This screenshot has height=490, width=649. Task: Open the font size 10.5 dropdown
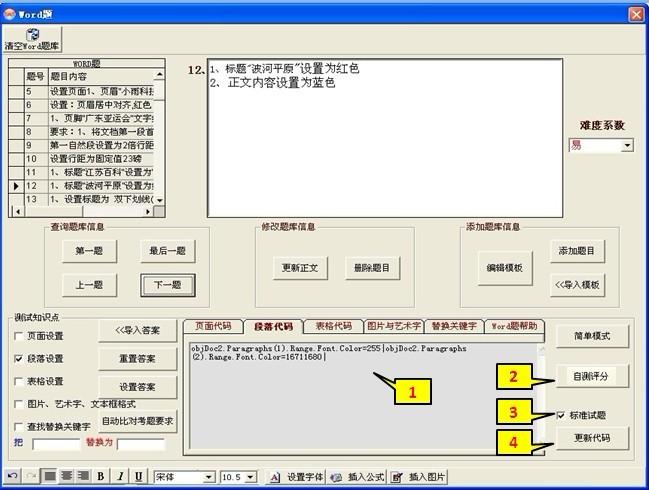point(250,477)
